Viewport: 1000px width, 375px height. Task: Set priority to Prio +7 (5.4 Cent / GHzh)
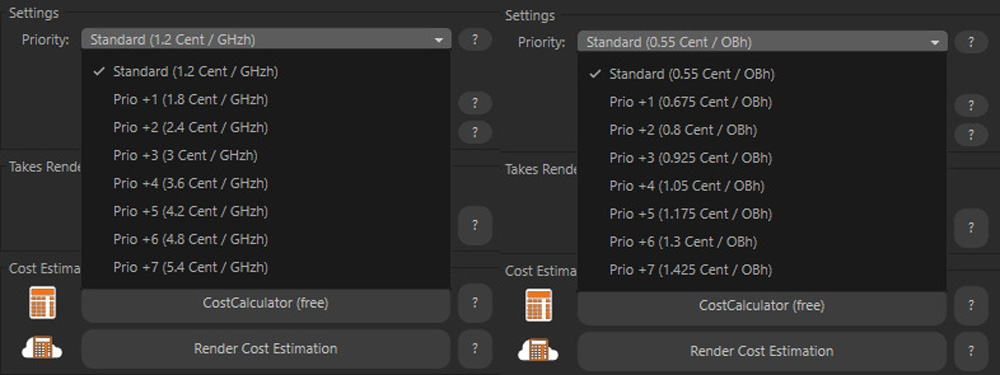pyautogui.click(x=266, y=267)
